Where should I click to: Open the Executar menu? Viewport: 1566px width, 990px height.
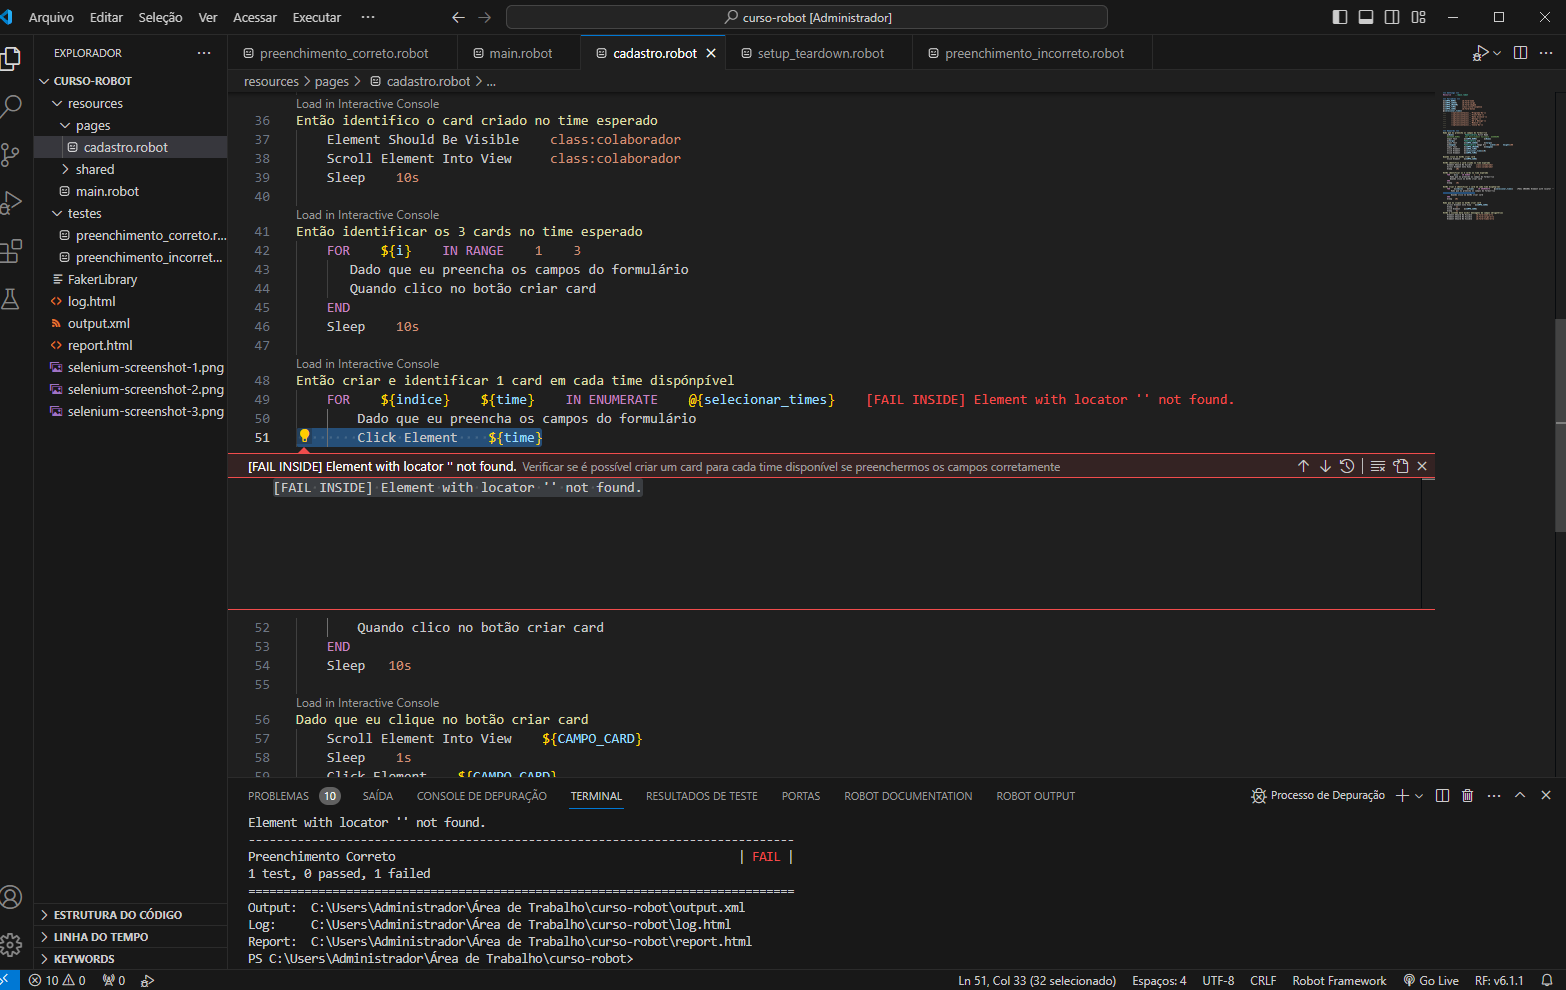pyautogui.click(x=316, y=17)
